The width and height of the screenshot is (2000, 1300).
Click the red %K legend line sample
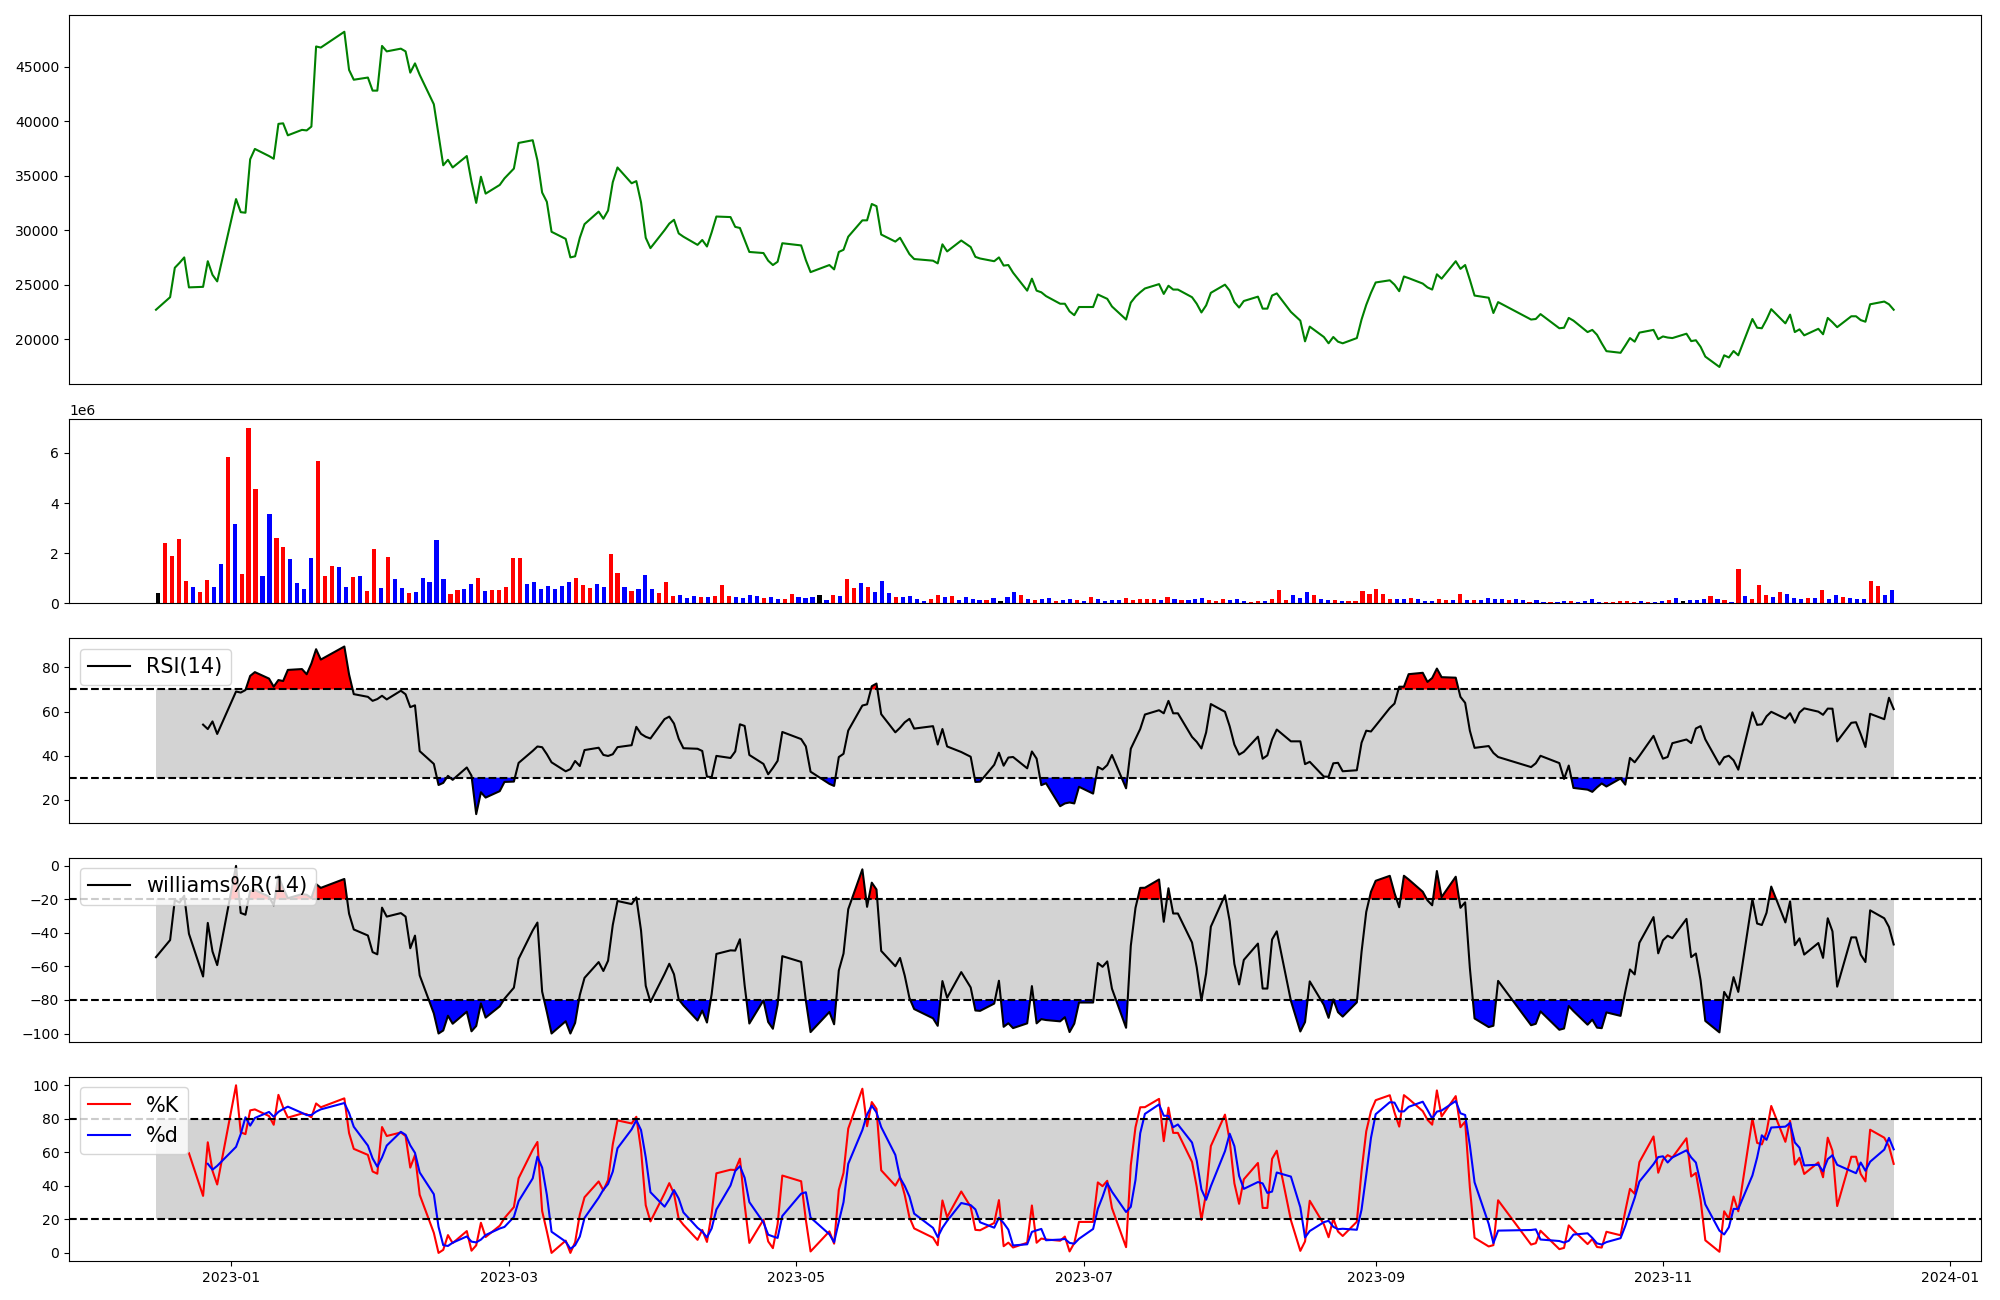coord(110,1104)
